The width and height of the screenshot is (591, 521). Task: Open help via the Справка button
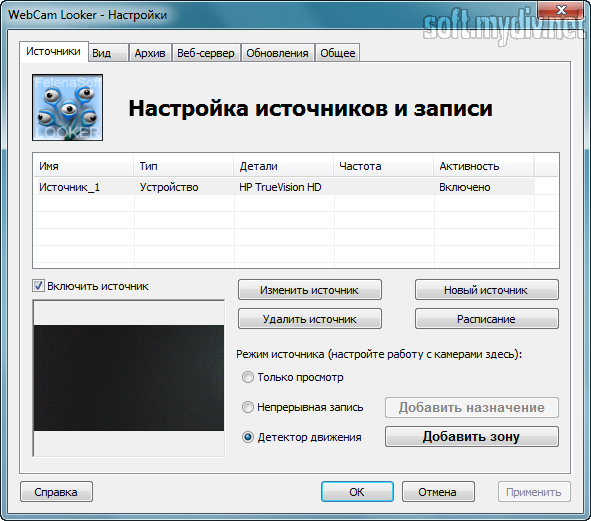click(x=56, y=492)
